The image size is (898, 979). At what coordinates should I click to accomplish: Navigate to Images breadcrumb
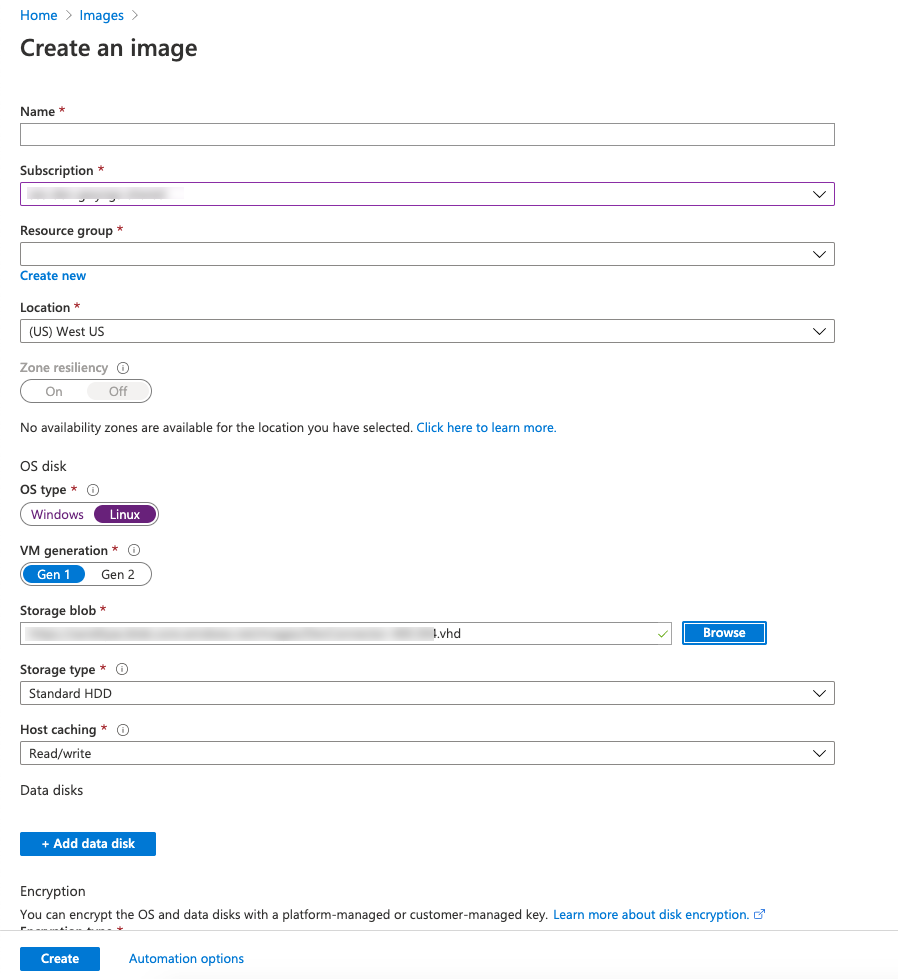(x=101, y=15)
